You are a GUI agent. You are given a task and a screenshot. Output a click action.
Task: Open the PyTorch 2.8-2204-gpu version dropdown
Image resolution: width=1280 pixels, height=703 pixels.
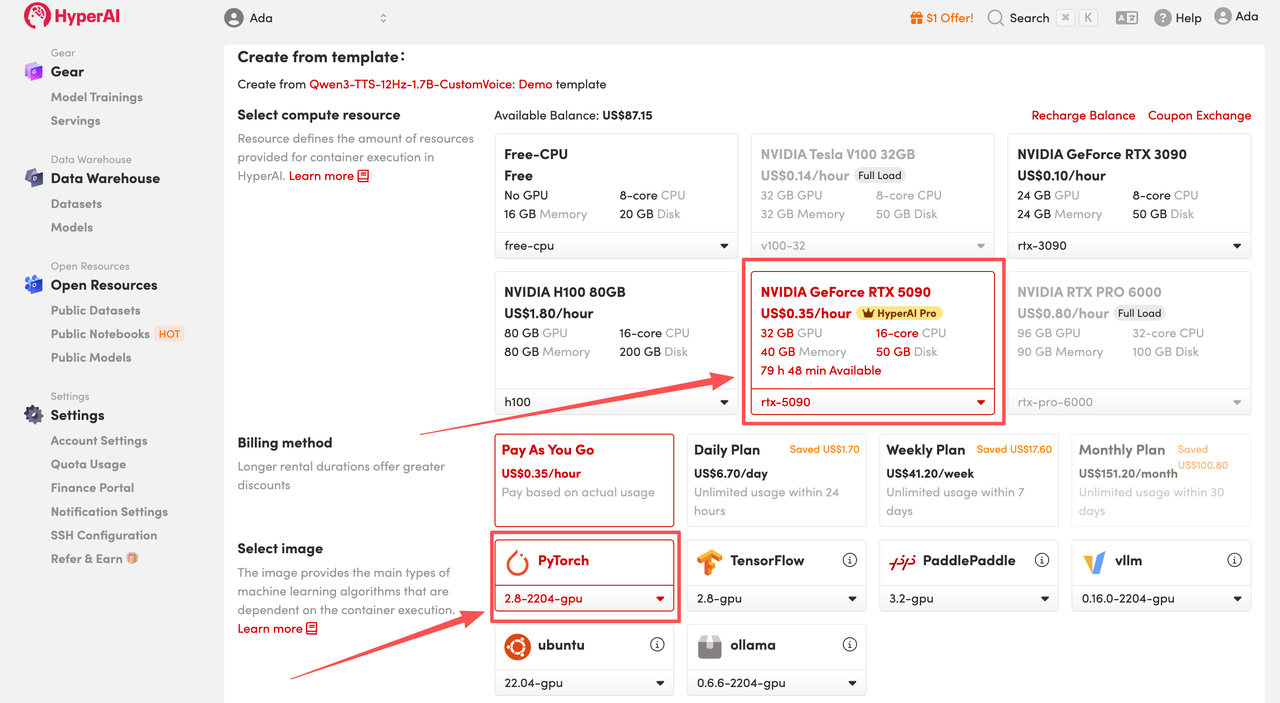(584, 598)
